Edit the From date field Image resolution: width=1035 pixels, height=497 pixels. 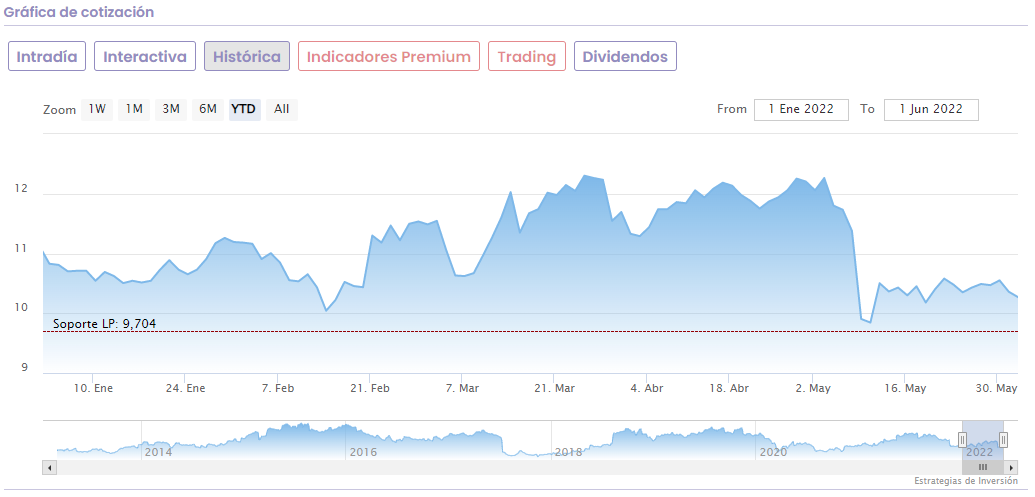[x=801, y=109]
